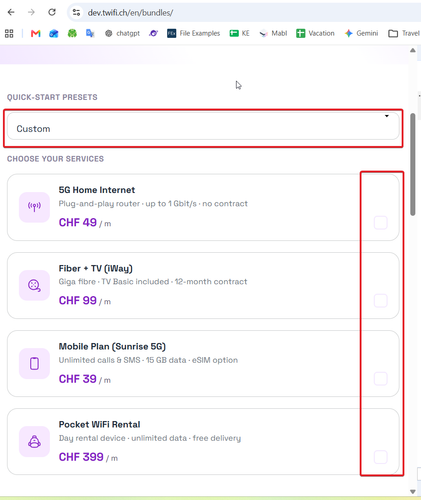Check the 5G Home Internet checkbox
This screenshot has width=421, height=500.
pos(381,223)
